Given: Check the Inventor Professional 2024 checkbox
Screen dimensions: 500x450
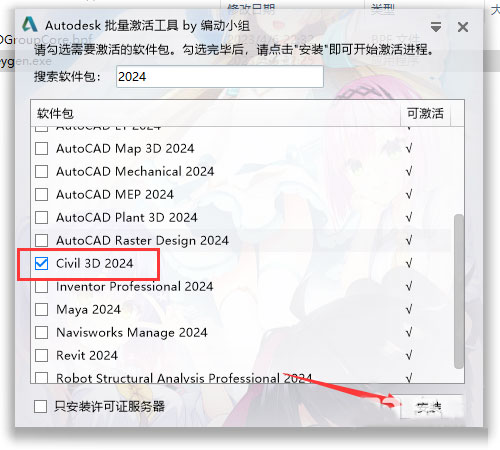Looking at the screenshot, I should [41, 286].
